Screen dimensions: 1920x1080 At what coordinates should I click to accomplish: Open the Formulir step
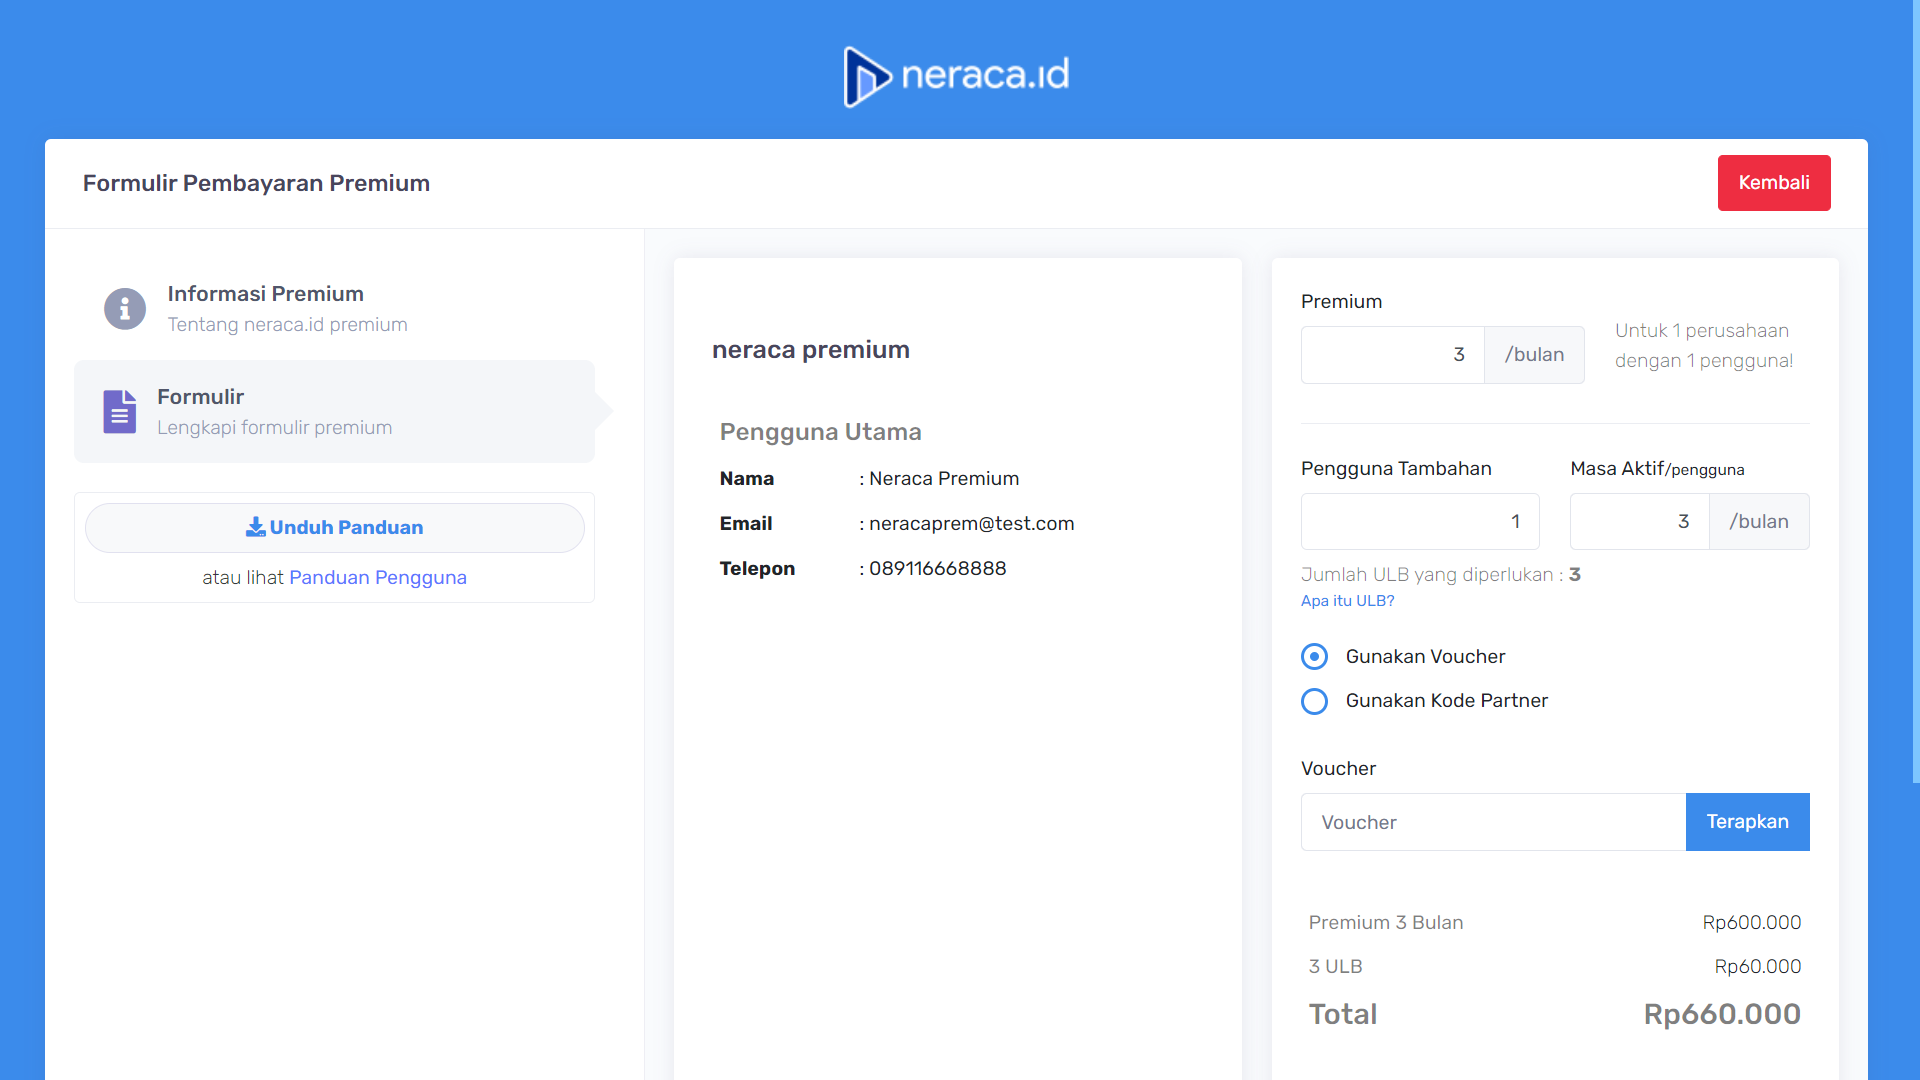(x=334, y=411)
